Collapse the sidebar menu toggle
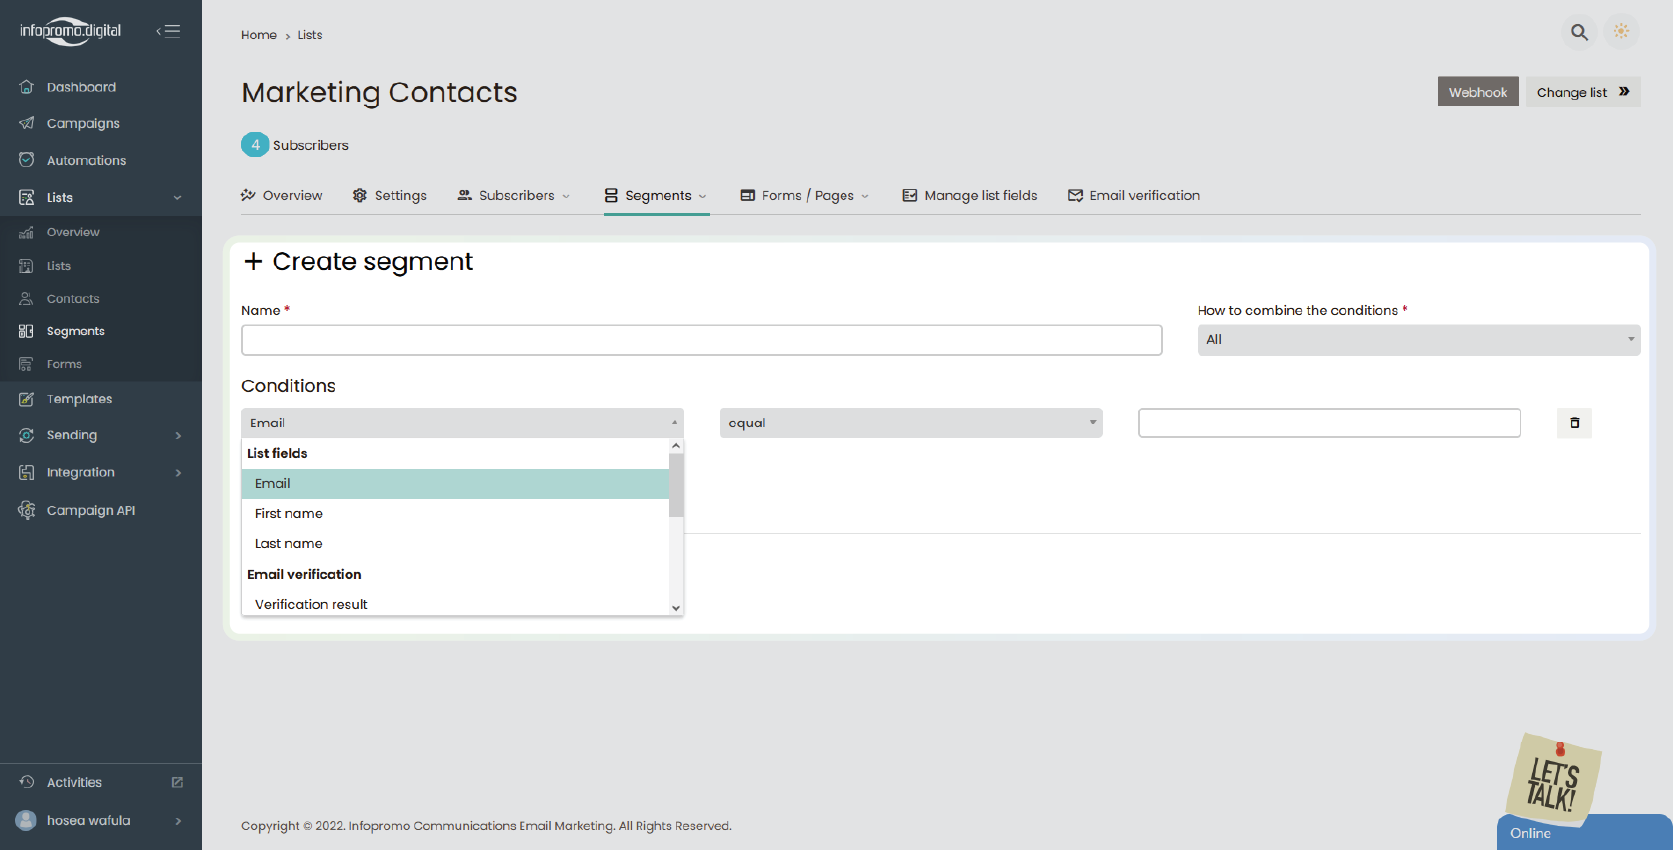The width and height of the screenshot is (1673, 850). [168, 31]
